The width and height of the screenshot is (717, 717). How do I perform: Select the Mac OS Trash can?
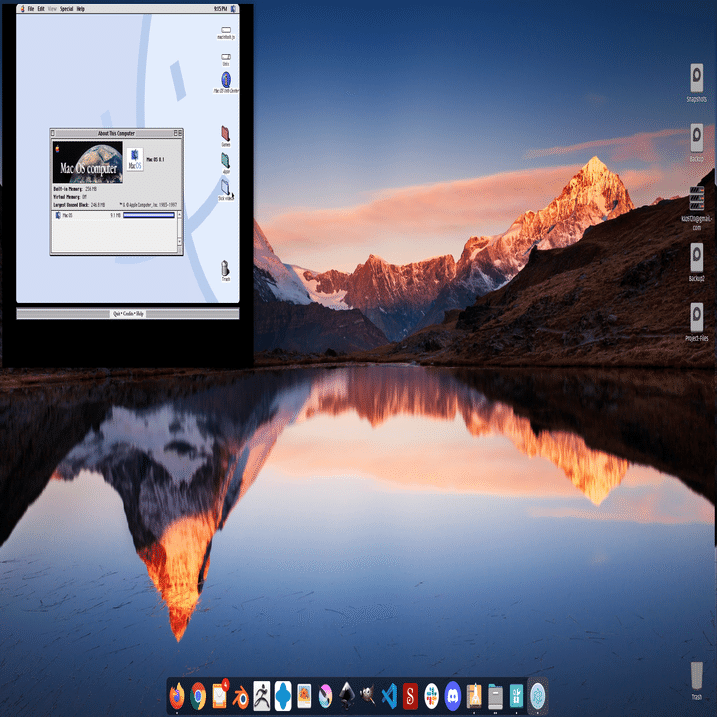(x=225, y=268)
